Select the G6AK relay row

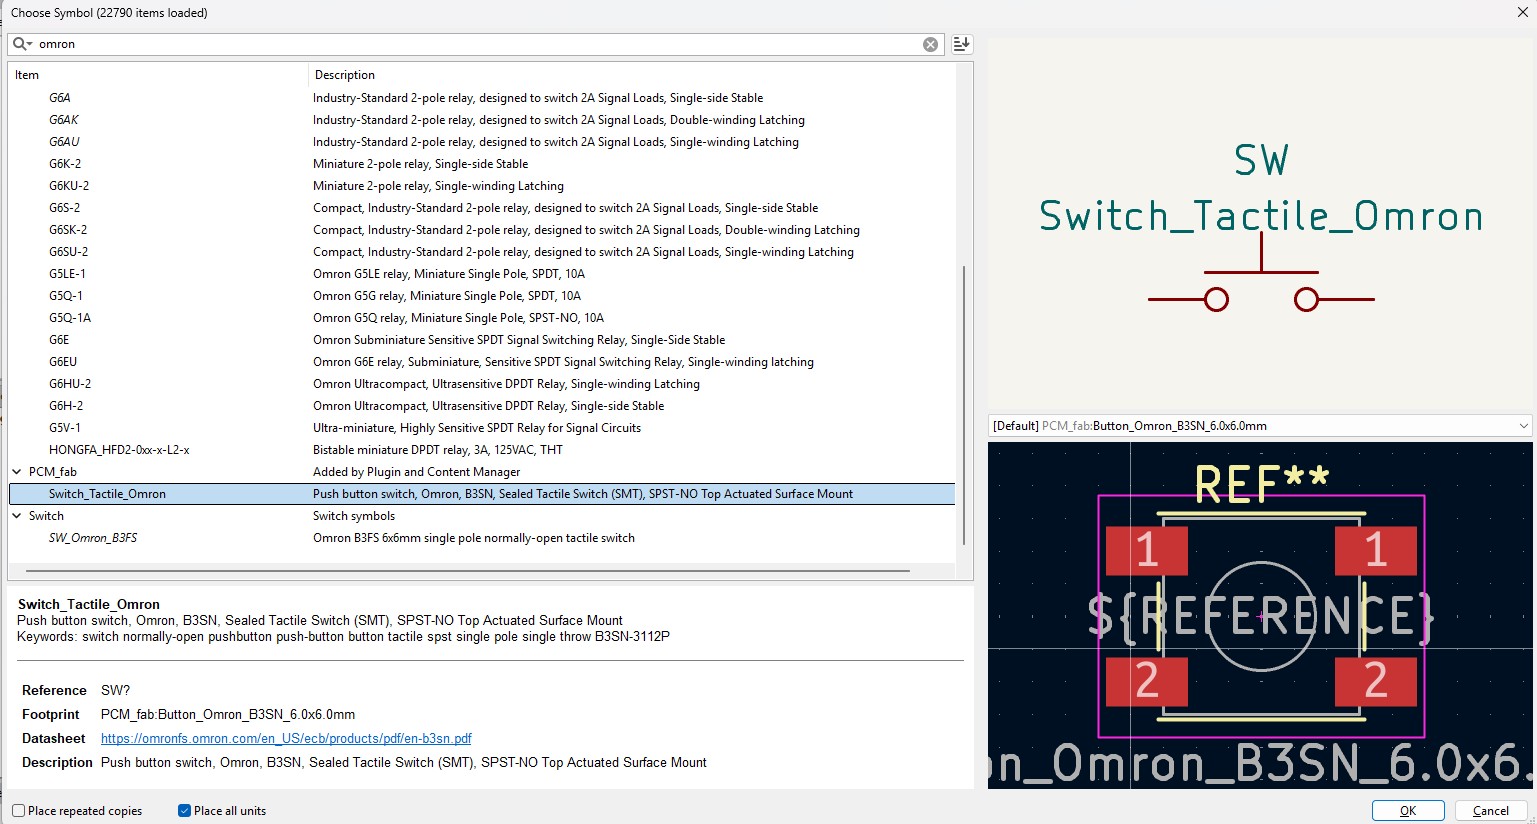point(482,120)
